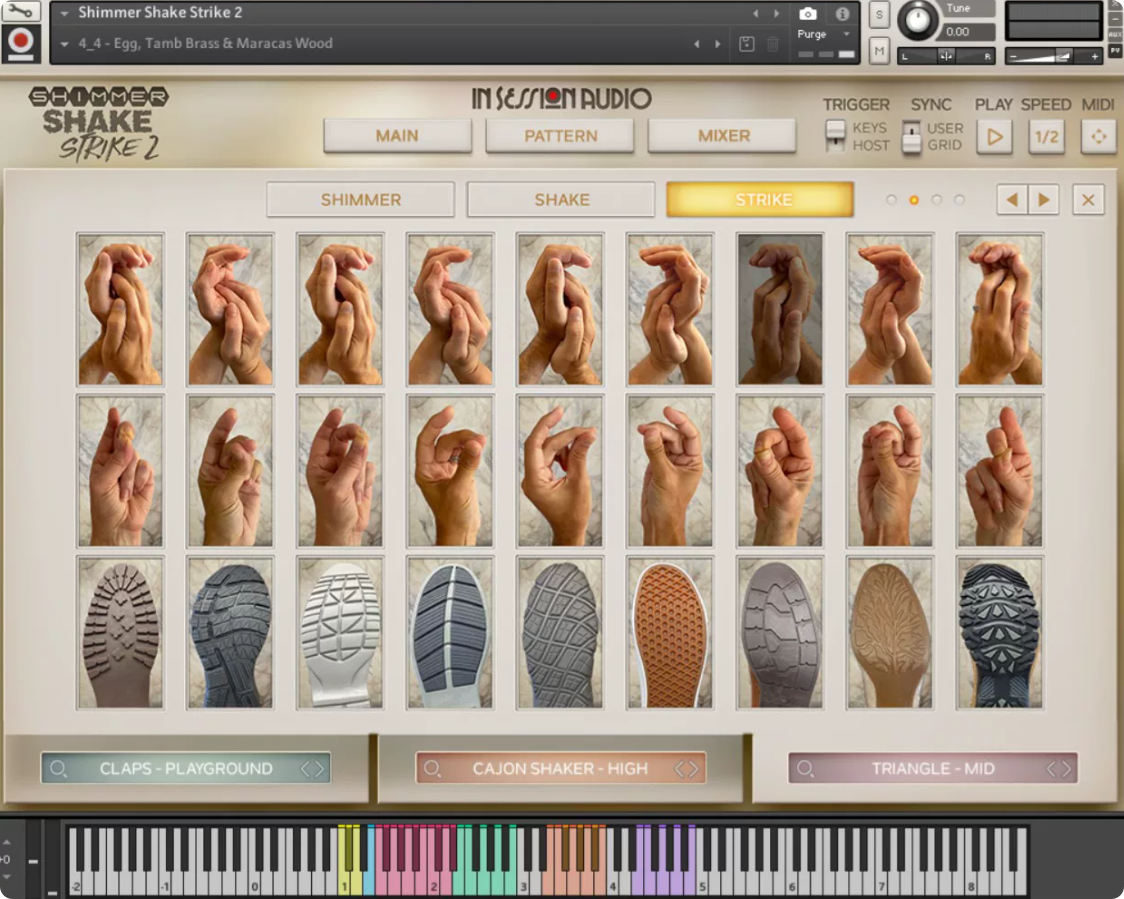Adjust the Tune knob
Viewport: 1124px width, 899px height.
pyautogui.click(x=918, y=19)
